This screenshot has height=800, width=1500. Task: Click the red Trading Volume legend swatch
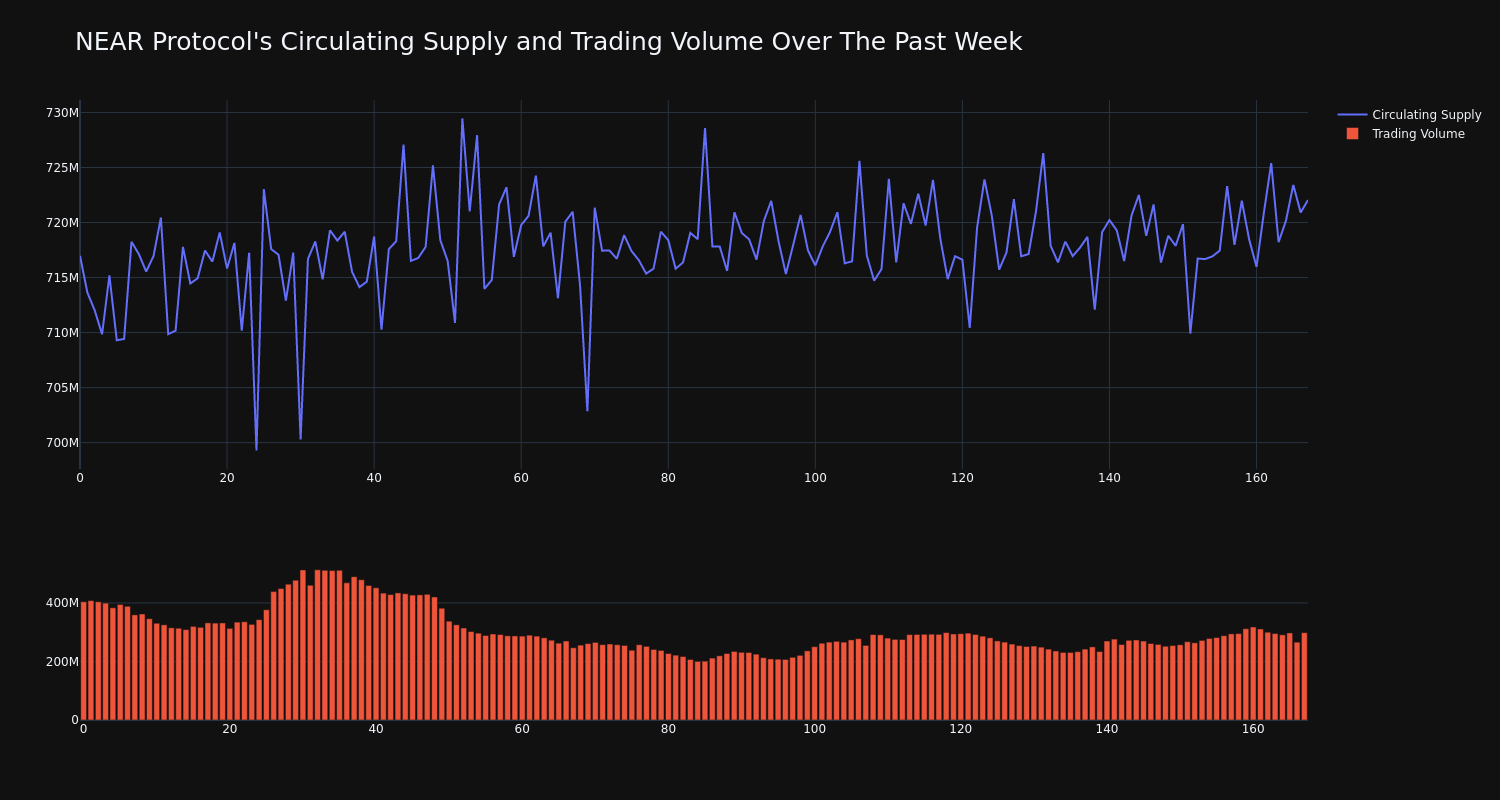1352,134
